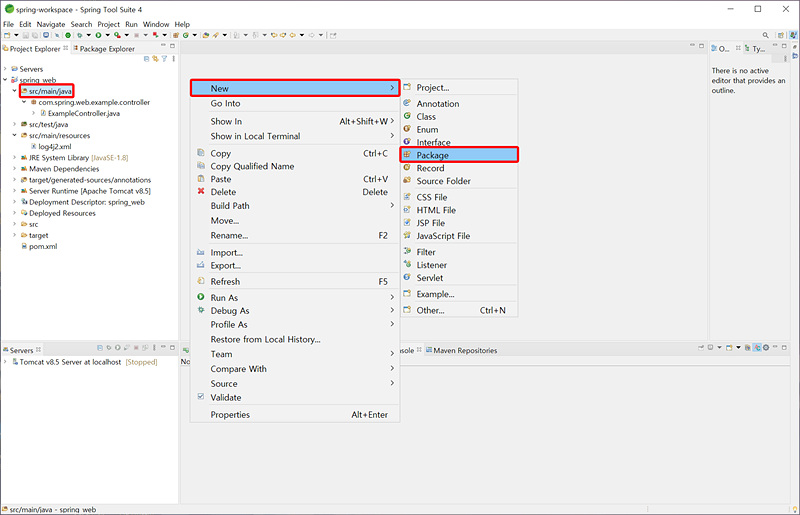800x515 pixels.
Task: Open the File menu
Action: point(9,24)
